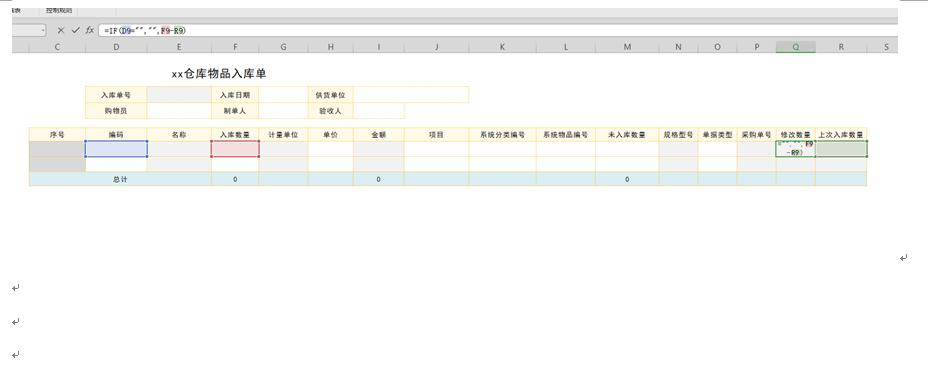
Task: Select column G header
Action: click(x=283, y=47)
